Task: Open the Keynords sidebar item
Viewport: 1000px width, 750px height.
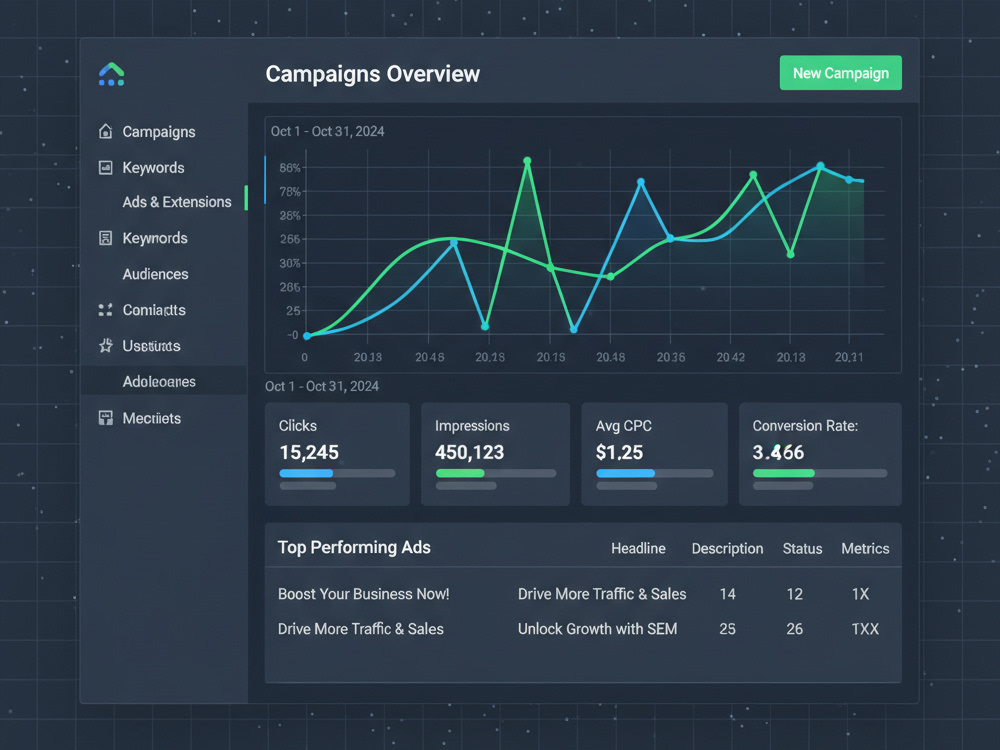Action: pos(155,238)
